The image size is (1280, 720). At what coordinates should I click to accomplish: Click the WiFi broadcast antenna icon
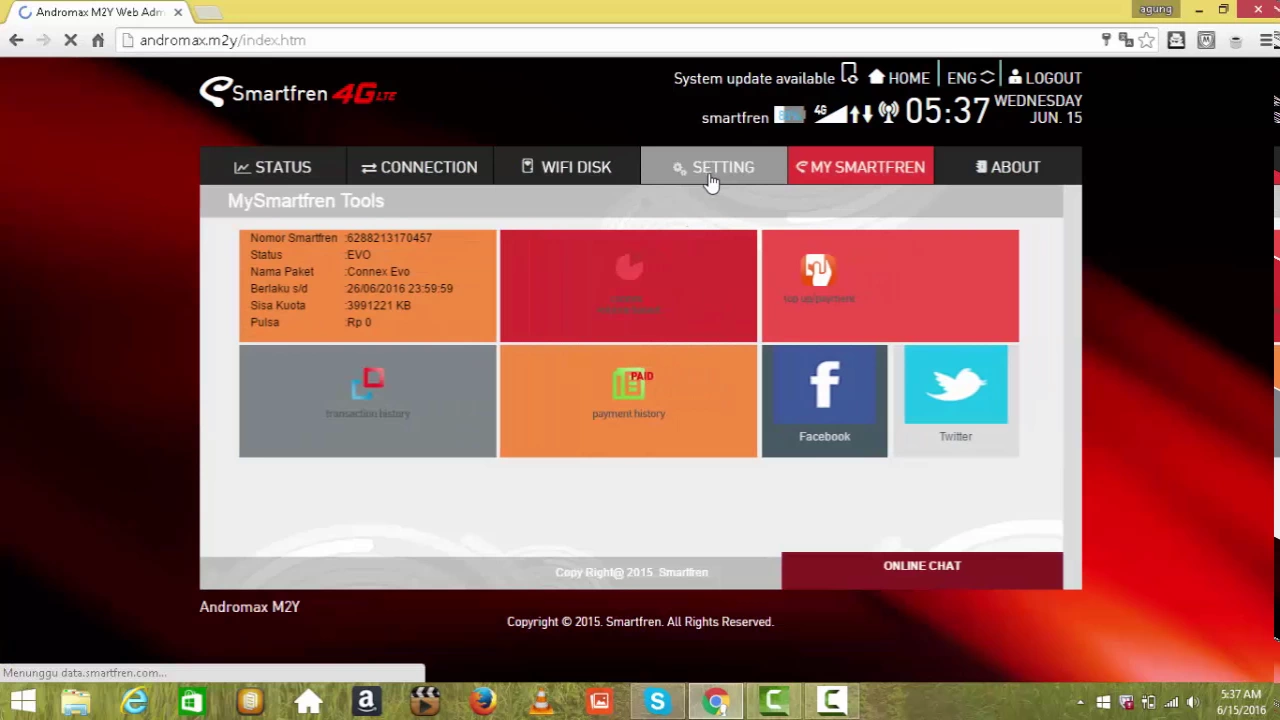click(888, 112)
